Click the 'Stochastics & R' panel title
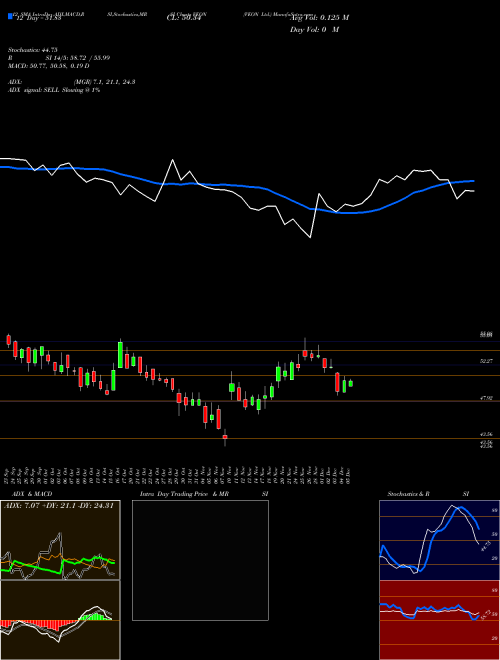Viewport: 500px width, 660px height. pos(408,494)
